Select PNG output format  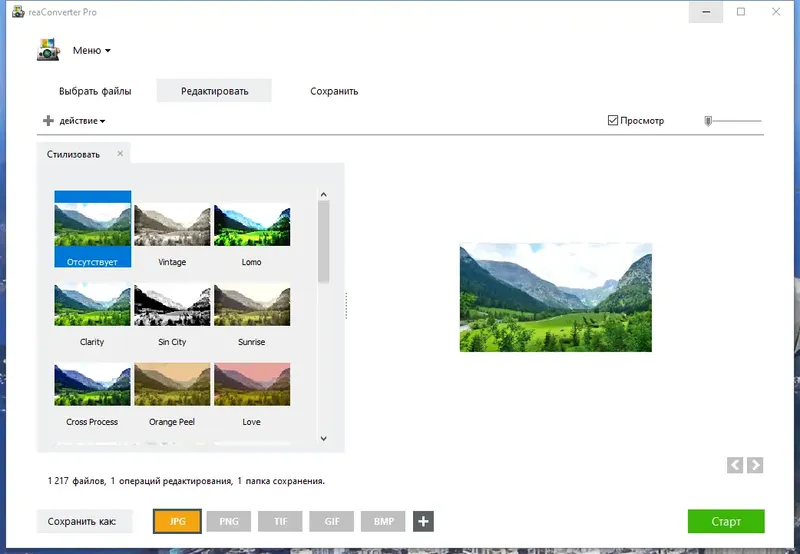click(x=229, y=521)
